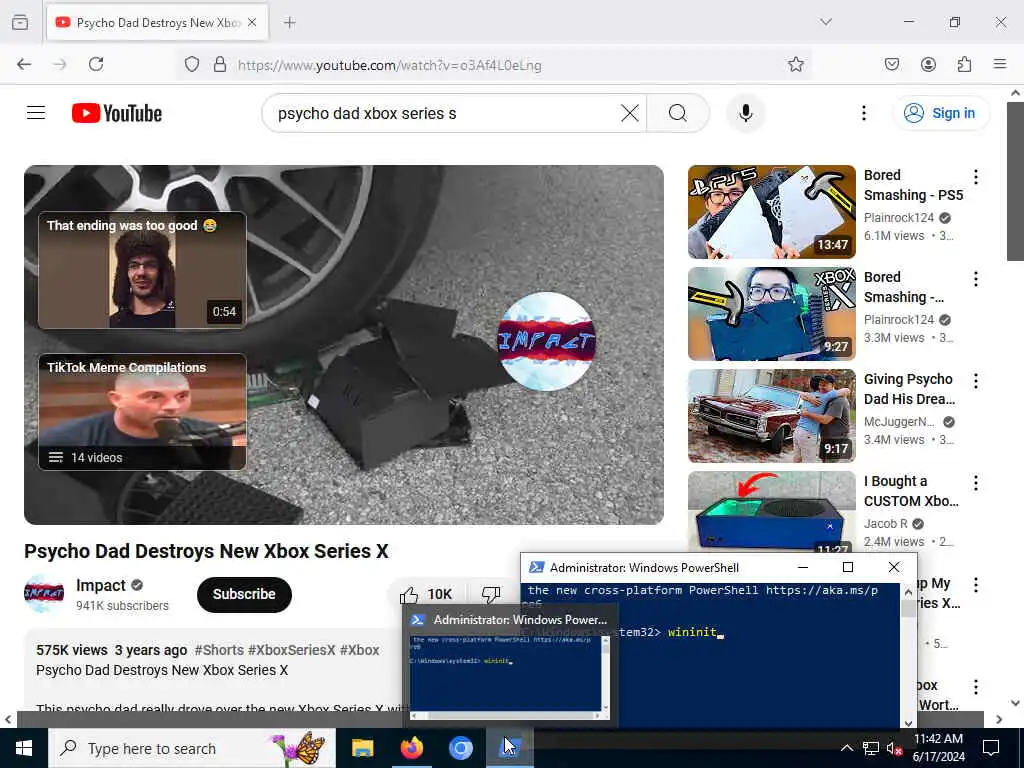
Task: Open Chromium browser taskbar icon
Action: pos(460,748)
